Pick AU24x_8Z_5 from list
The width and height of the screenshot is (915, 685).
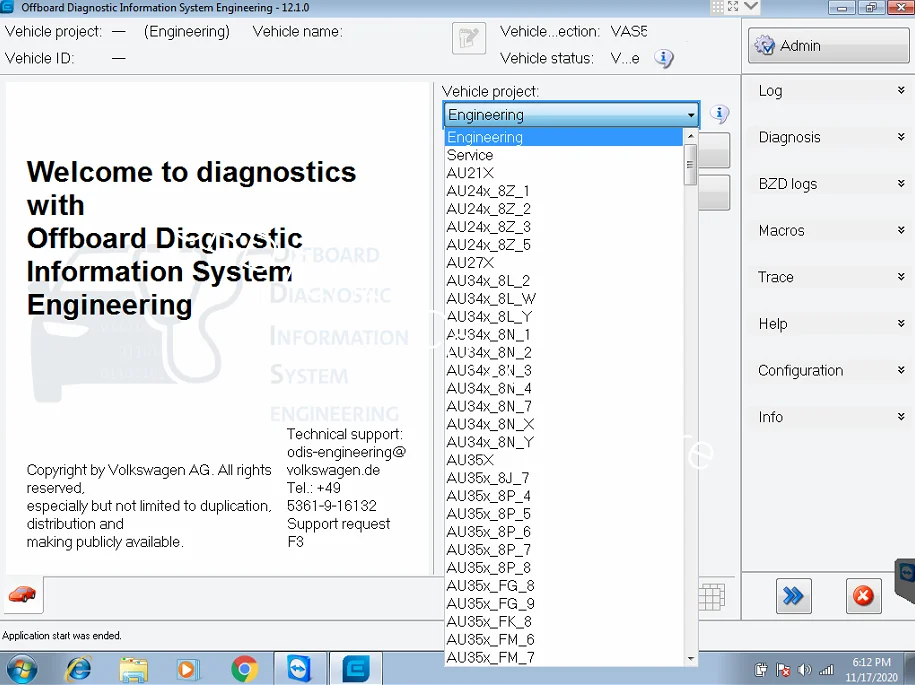tap(564, 244)
